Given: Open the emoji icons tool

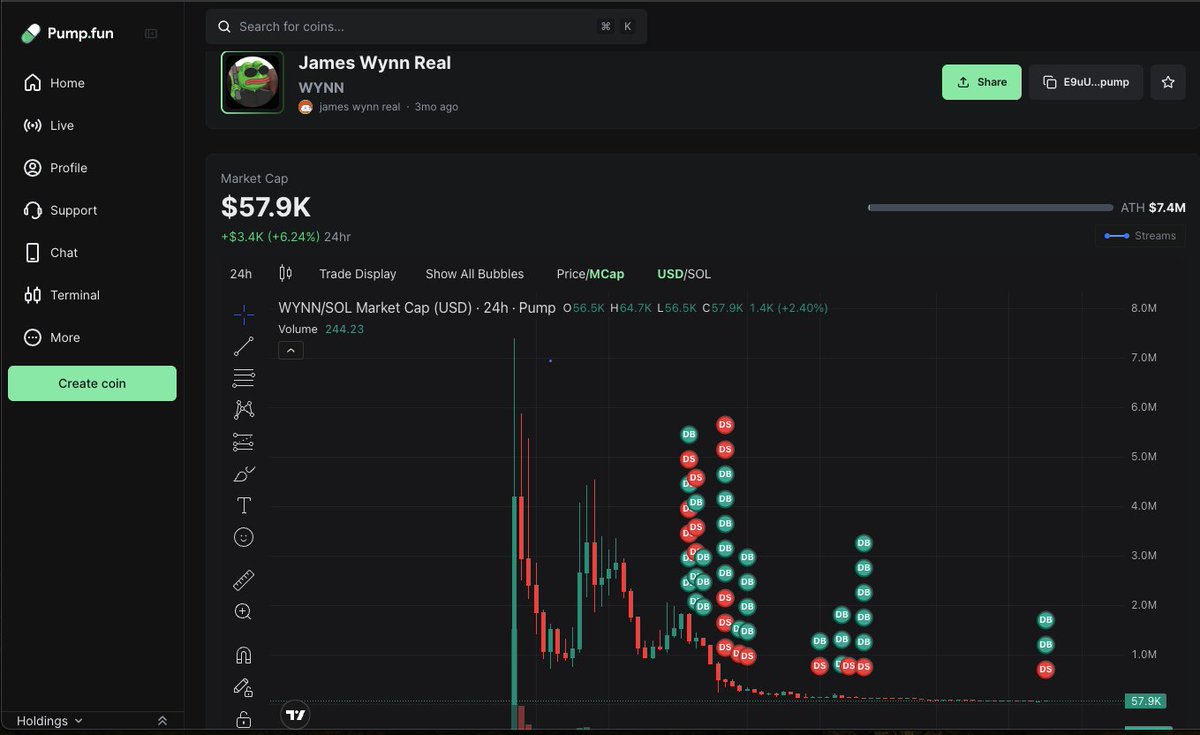Looking at the screenshot, I should pos(243,537).
